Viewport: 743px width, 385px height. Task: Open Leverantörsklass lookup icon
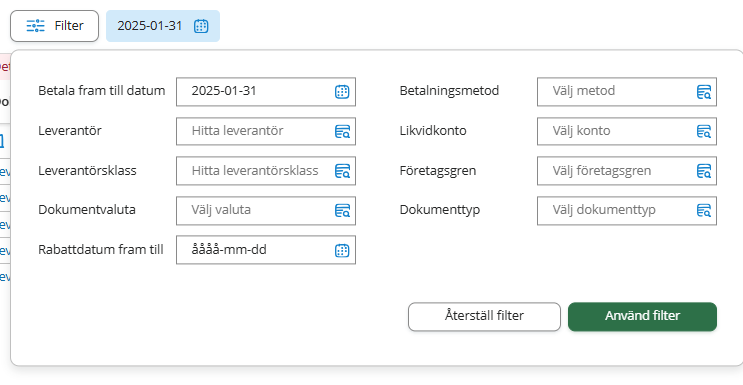tap(342, 171)
